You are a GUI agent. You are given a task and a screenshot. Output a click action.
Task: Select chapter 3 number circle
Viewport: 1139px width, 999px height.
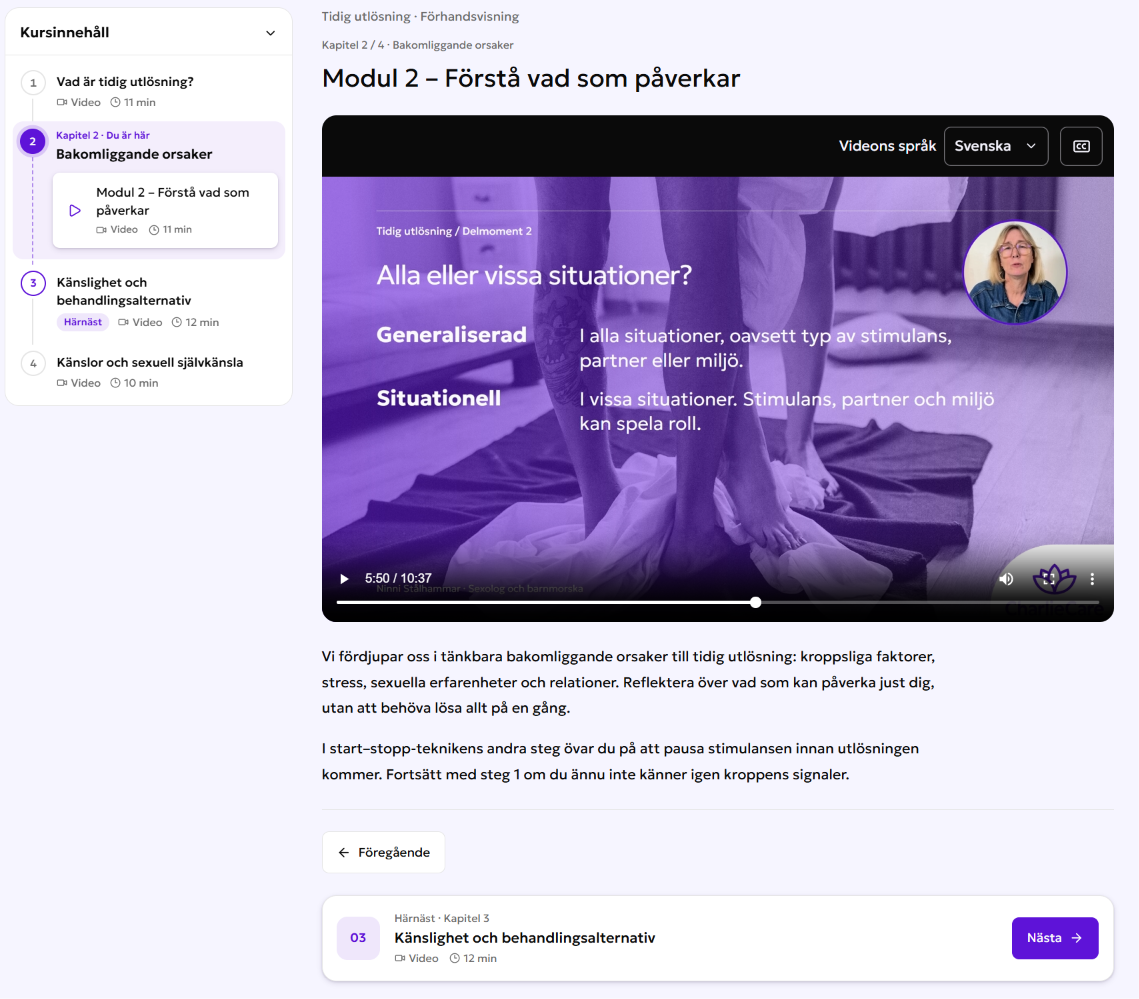[x=33, y=283]
